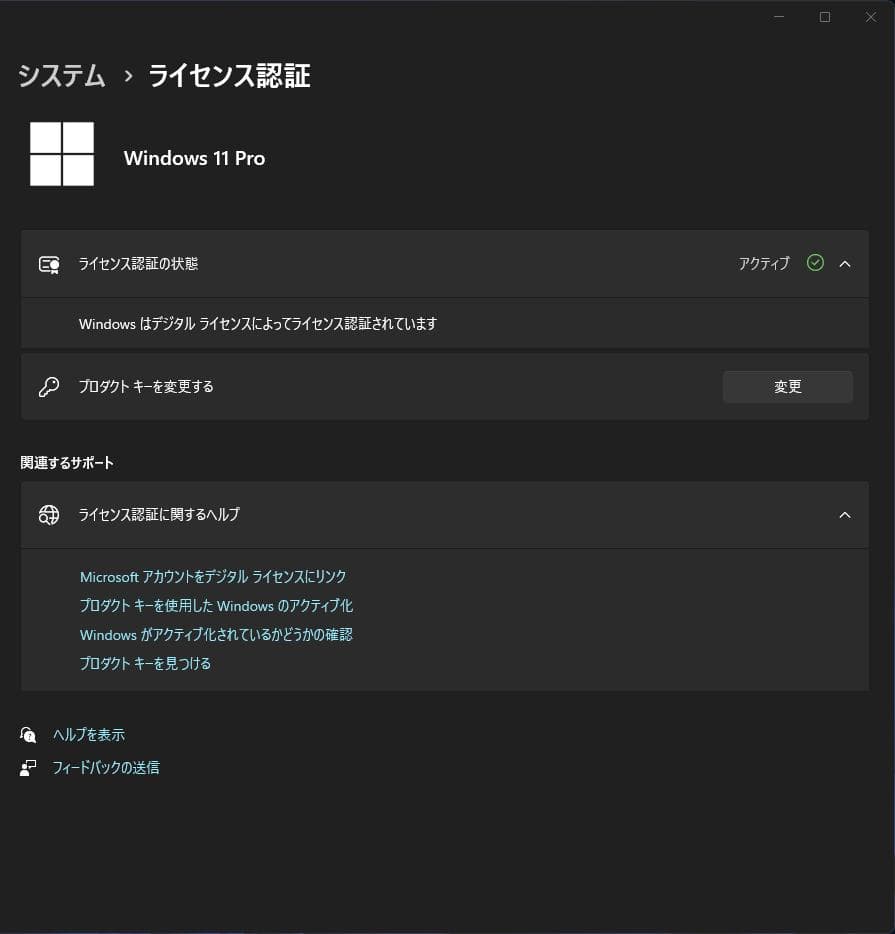Click the フィードバックの送信 link
The height and width of the screenshot is (934, 895).
(x=107, y=768)
